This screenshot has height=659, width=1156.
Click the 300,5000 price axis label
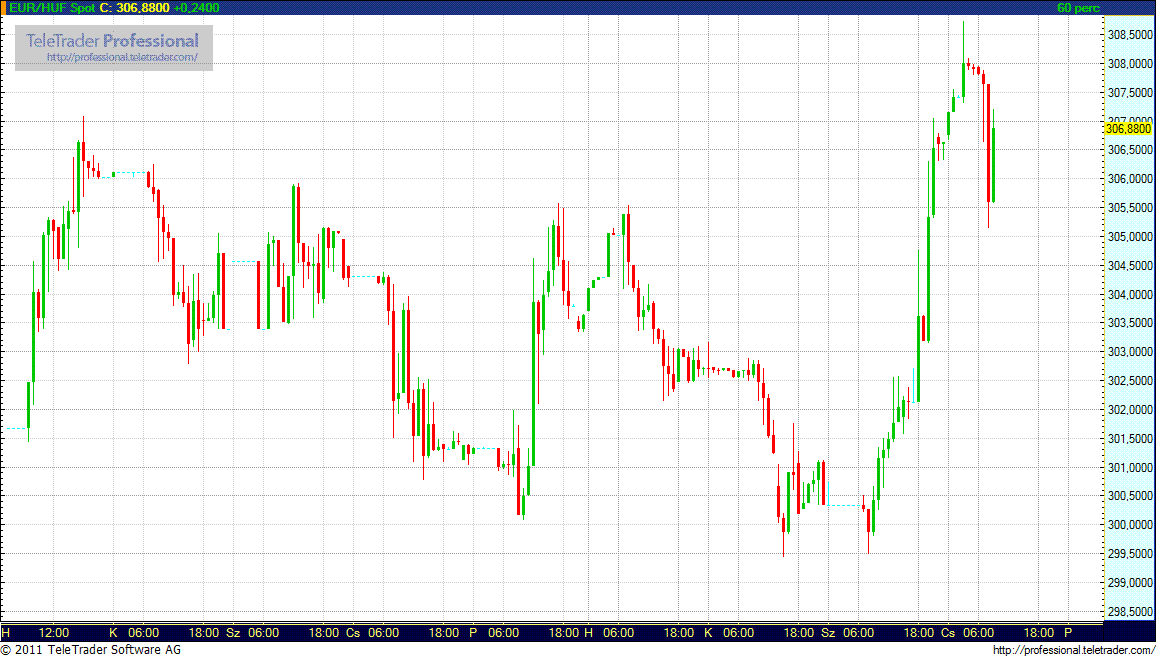pyautogui.click(x=1130, y=496)
